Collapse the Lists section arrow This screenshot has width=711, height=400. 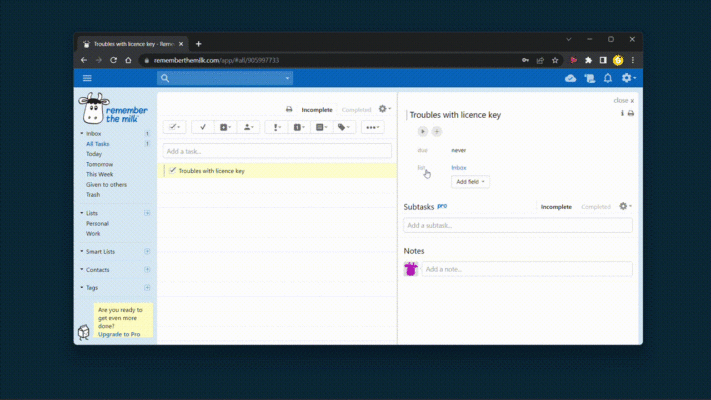coord(82,213)
